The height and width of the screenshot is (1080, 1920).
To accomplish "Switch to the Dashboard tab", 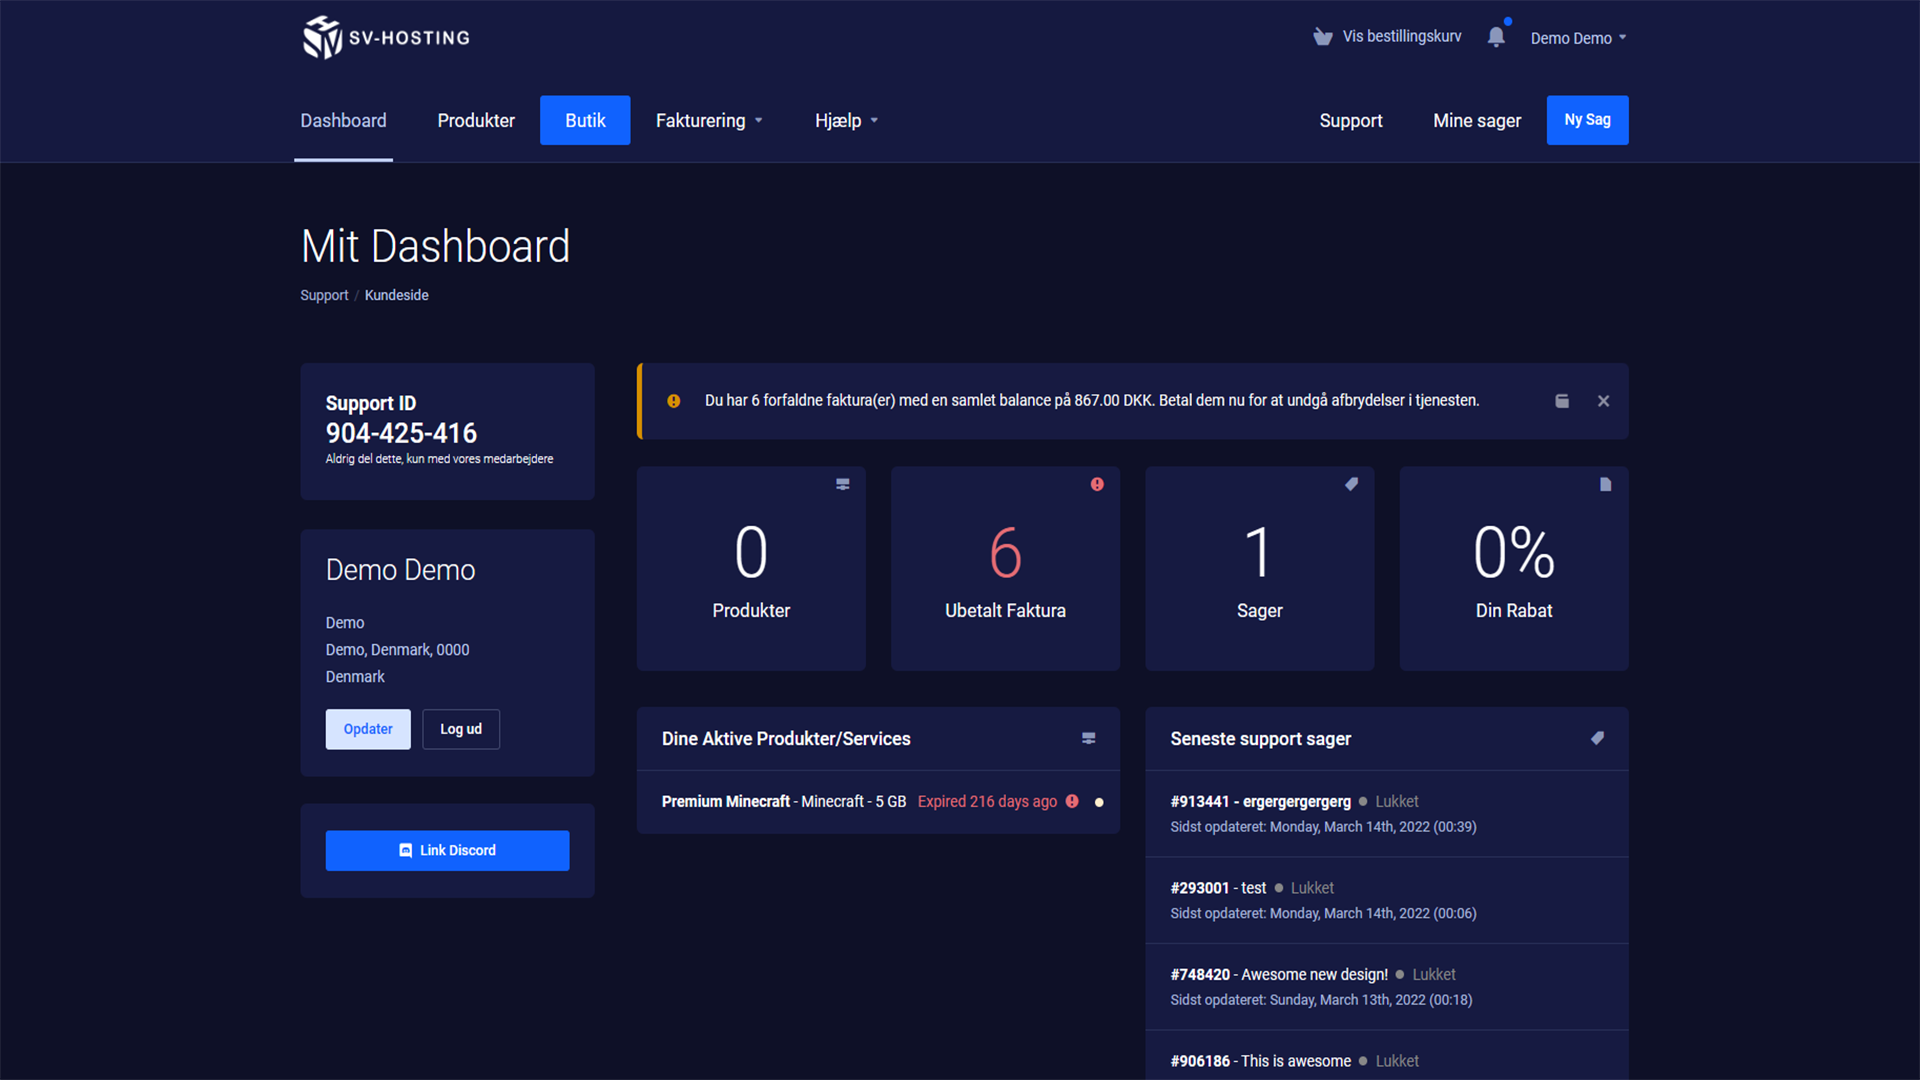I will [343, 120].
